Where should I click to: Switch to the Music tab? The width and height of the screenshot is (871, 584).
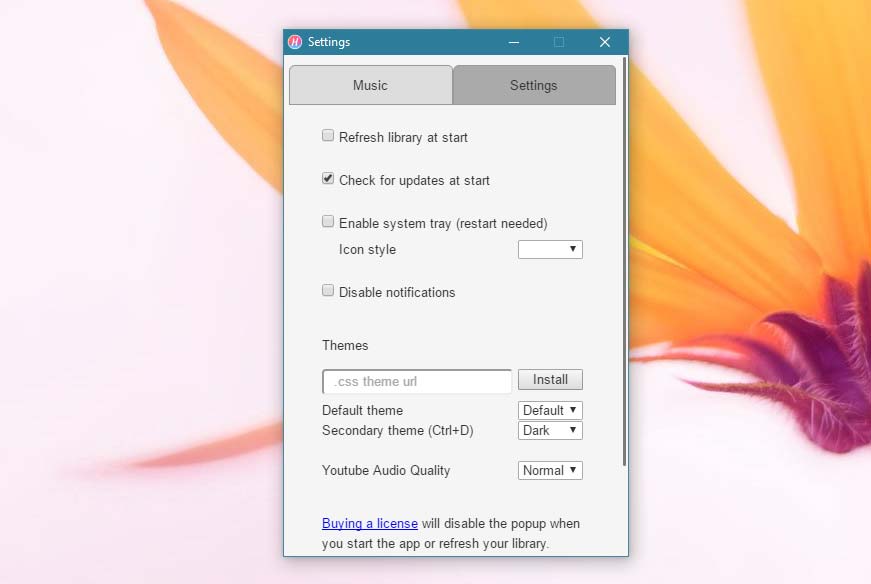[x=370, y=85]
